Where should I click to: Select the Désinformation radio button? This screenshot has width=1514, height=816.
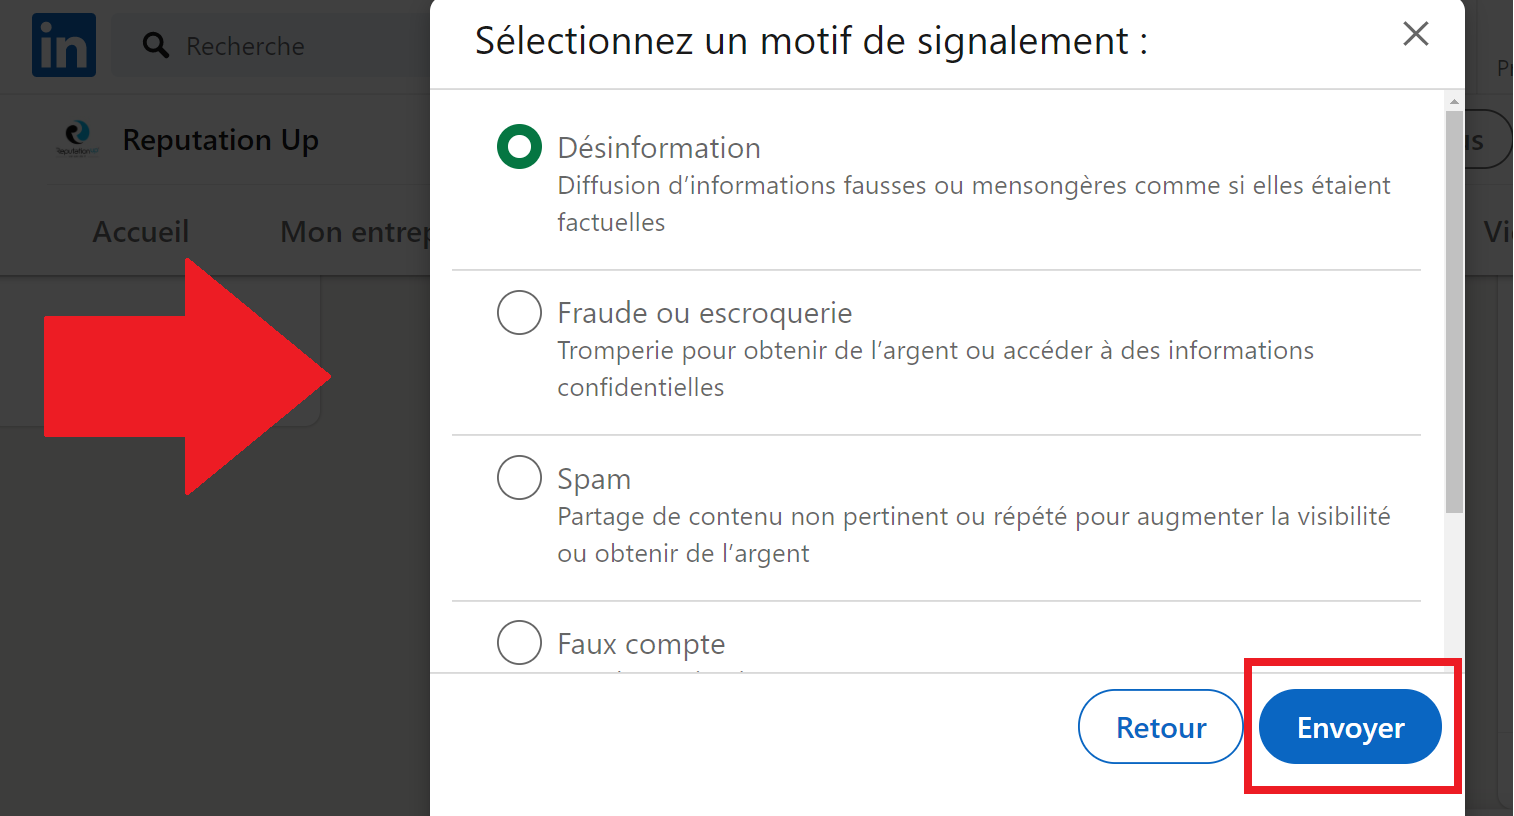[x=519, y=147]
